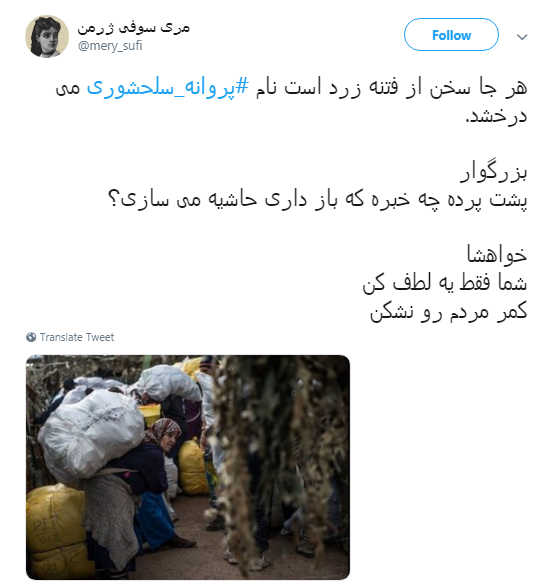557x586 pixels.
Task: Click the line پشت پرده چه خبره
Action: tap(318, 200)
